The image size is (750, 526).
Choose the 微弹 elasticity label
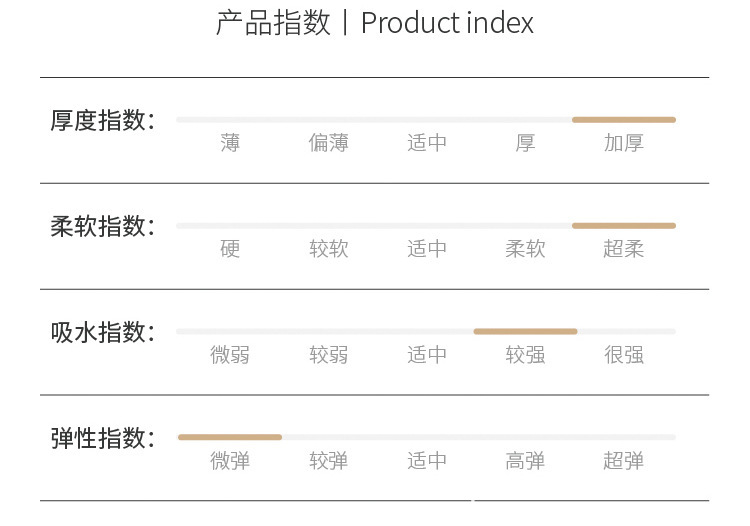coord(231,461)
